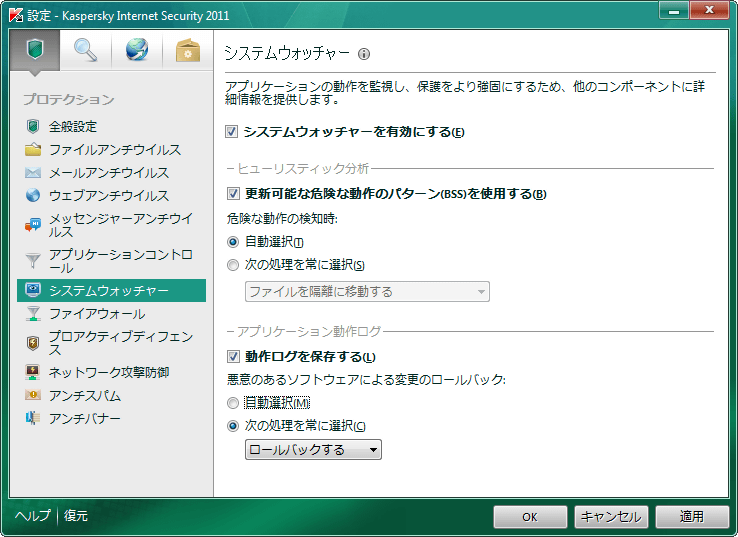Click the アンチバナー icon

point(33,418)
